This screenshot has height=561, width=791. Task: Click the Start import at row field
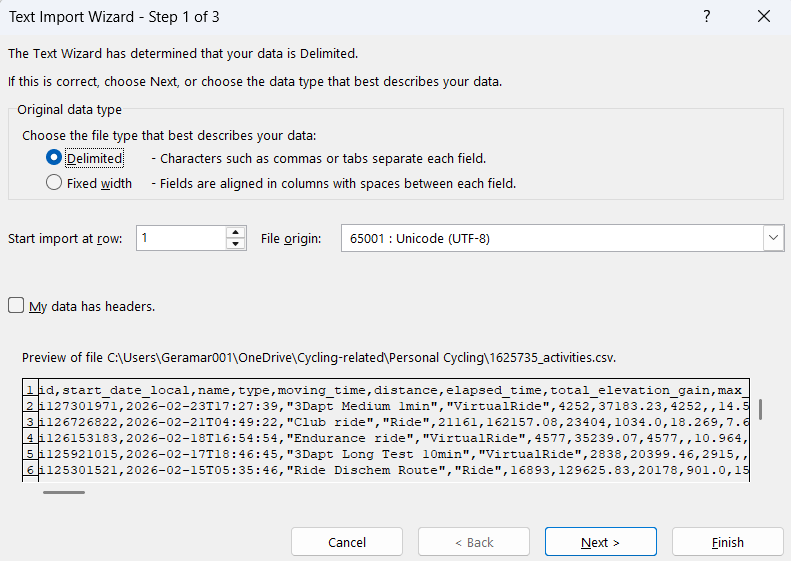point(181,238)
